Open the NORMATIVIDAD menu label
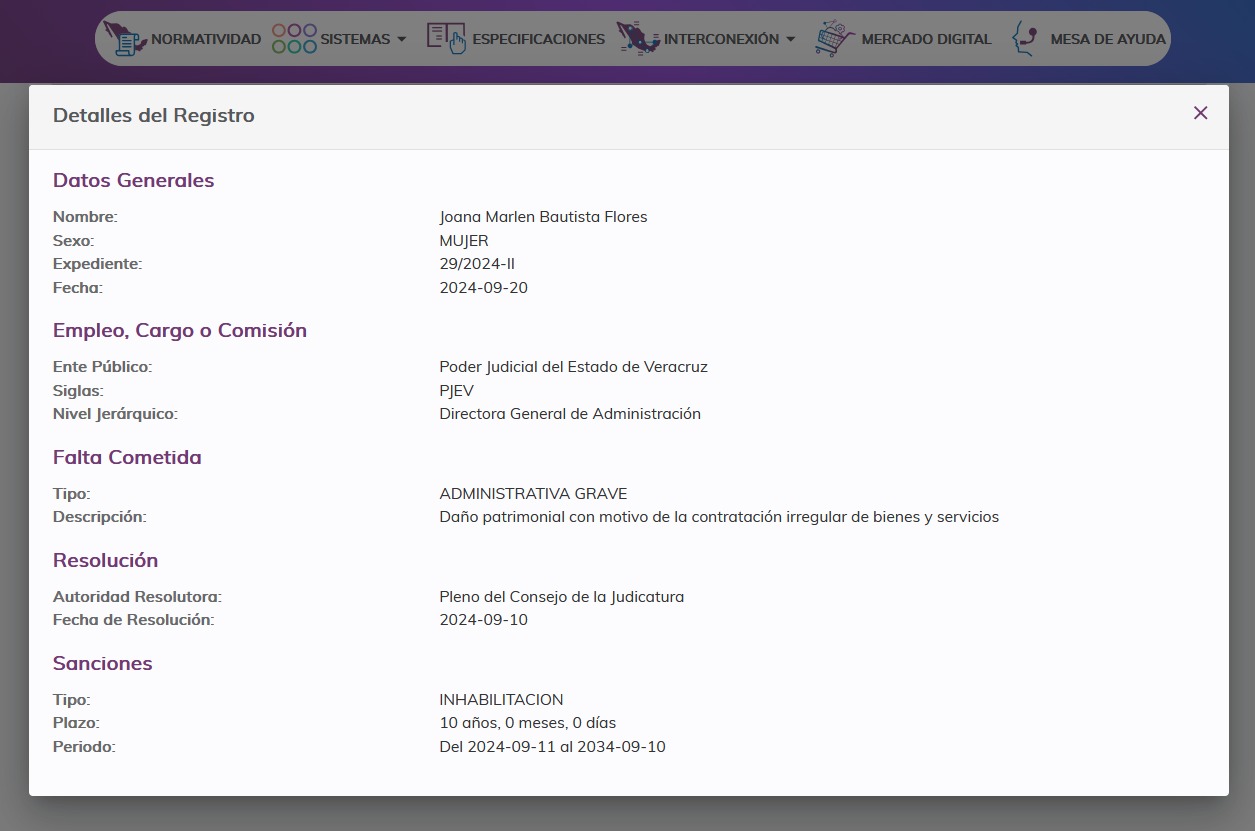 tap(205, 39)
